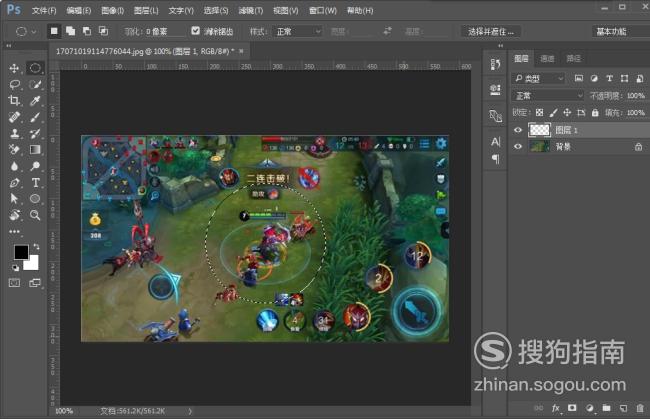The height and width of the screenshot is (419, 650).
Task: Open the 图像(I) menu
Action: click(x=112, y=11)
